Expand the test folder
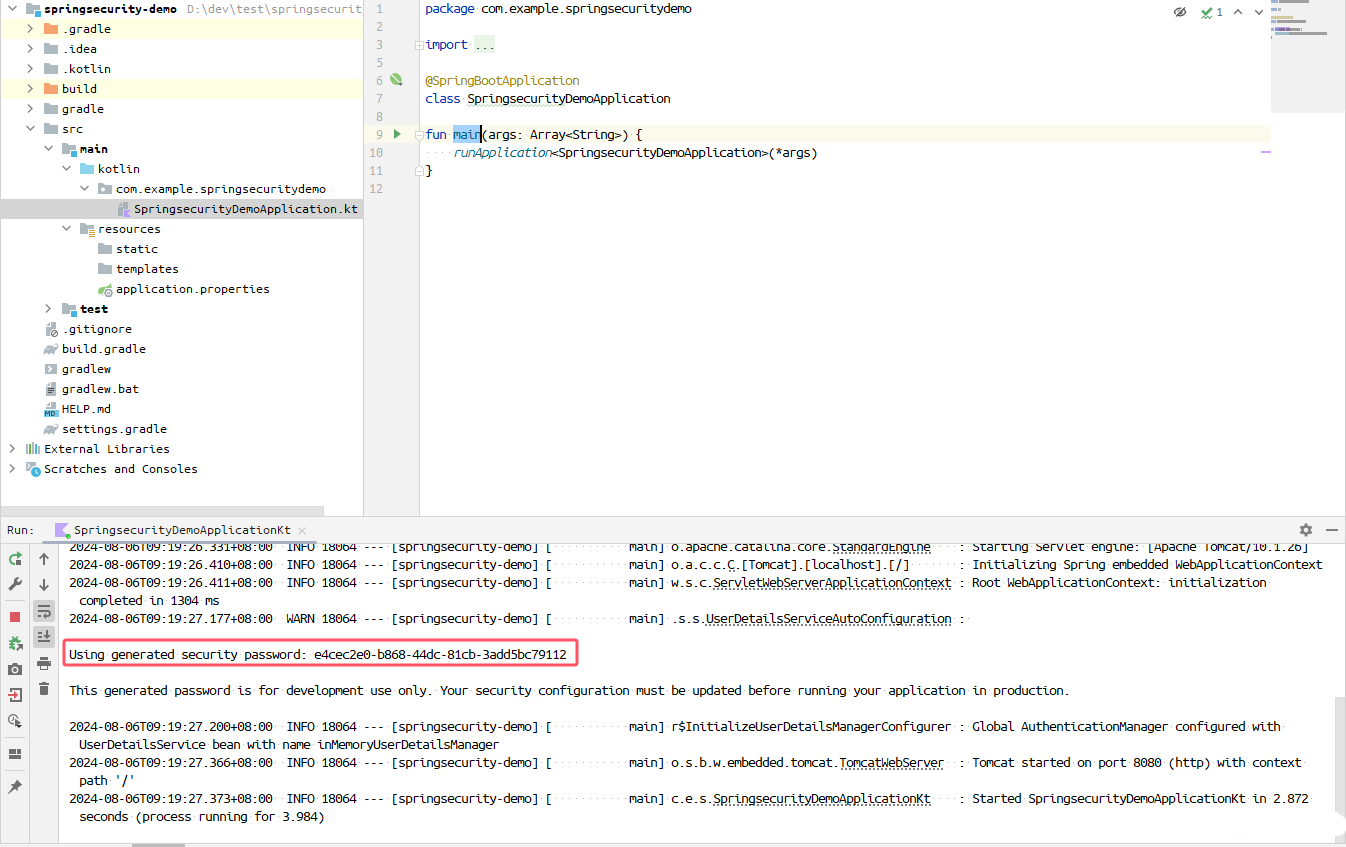The image size is (1346, 847). point(48,309)
